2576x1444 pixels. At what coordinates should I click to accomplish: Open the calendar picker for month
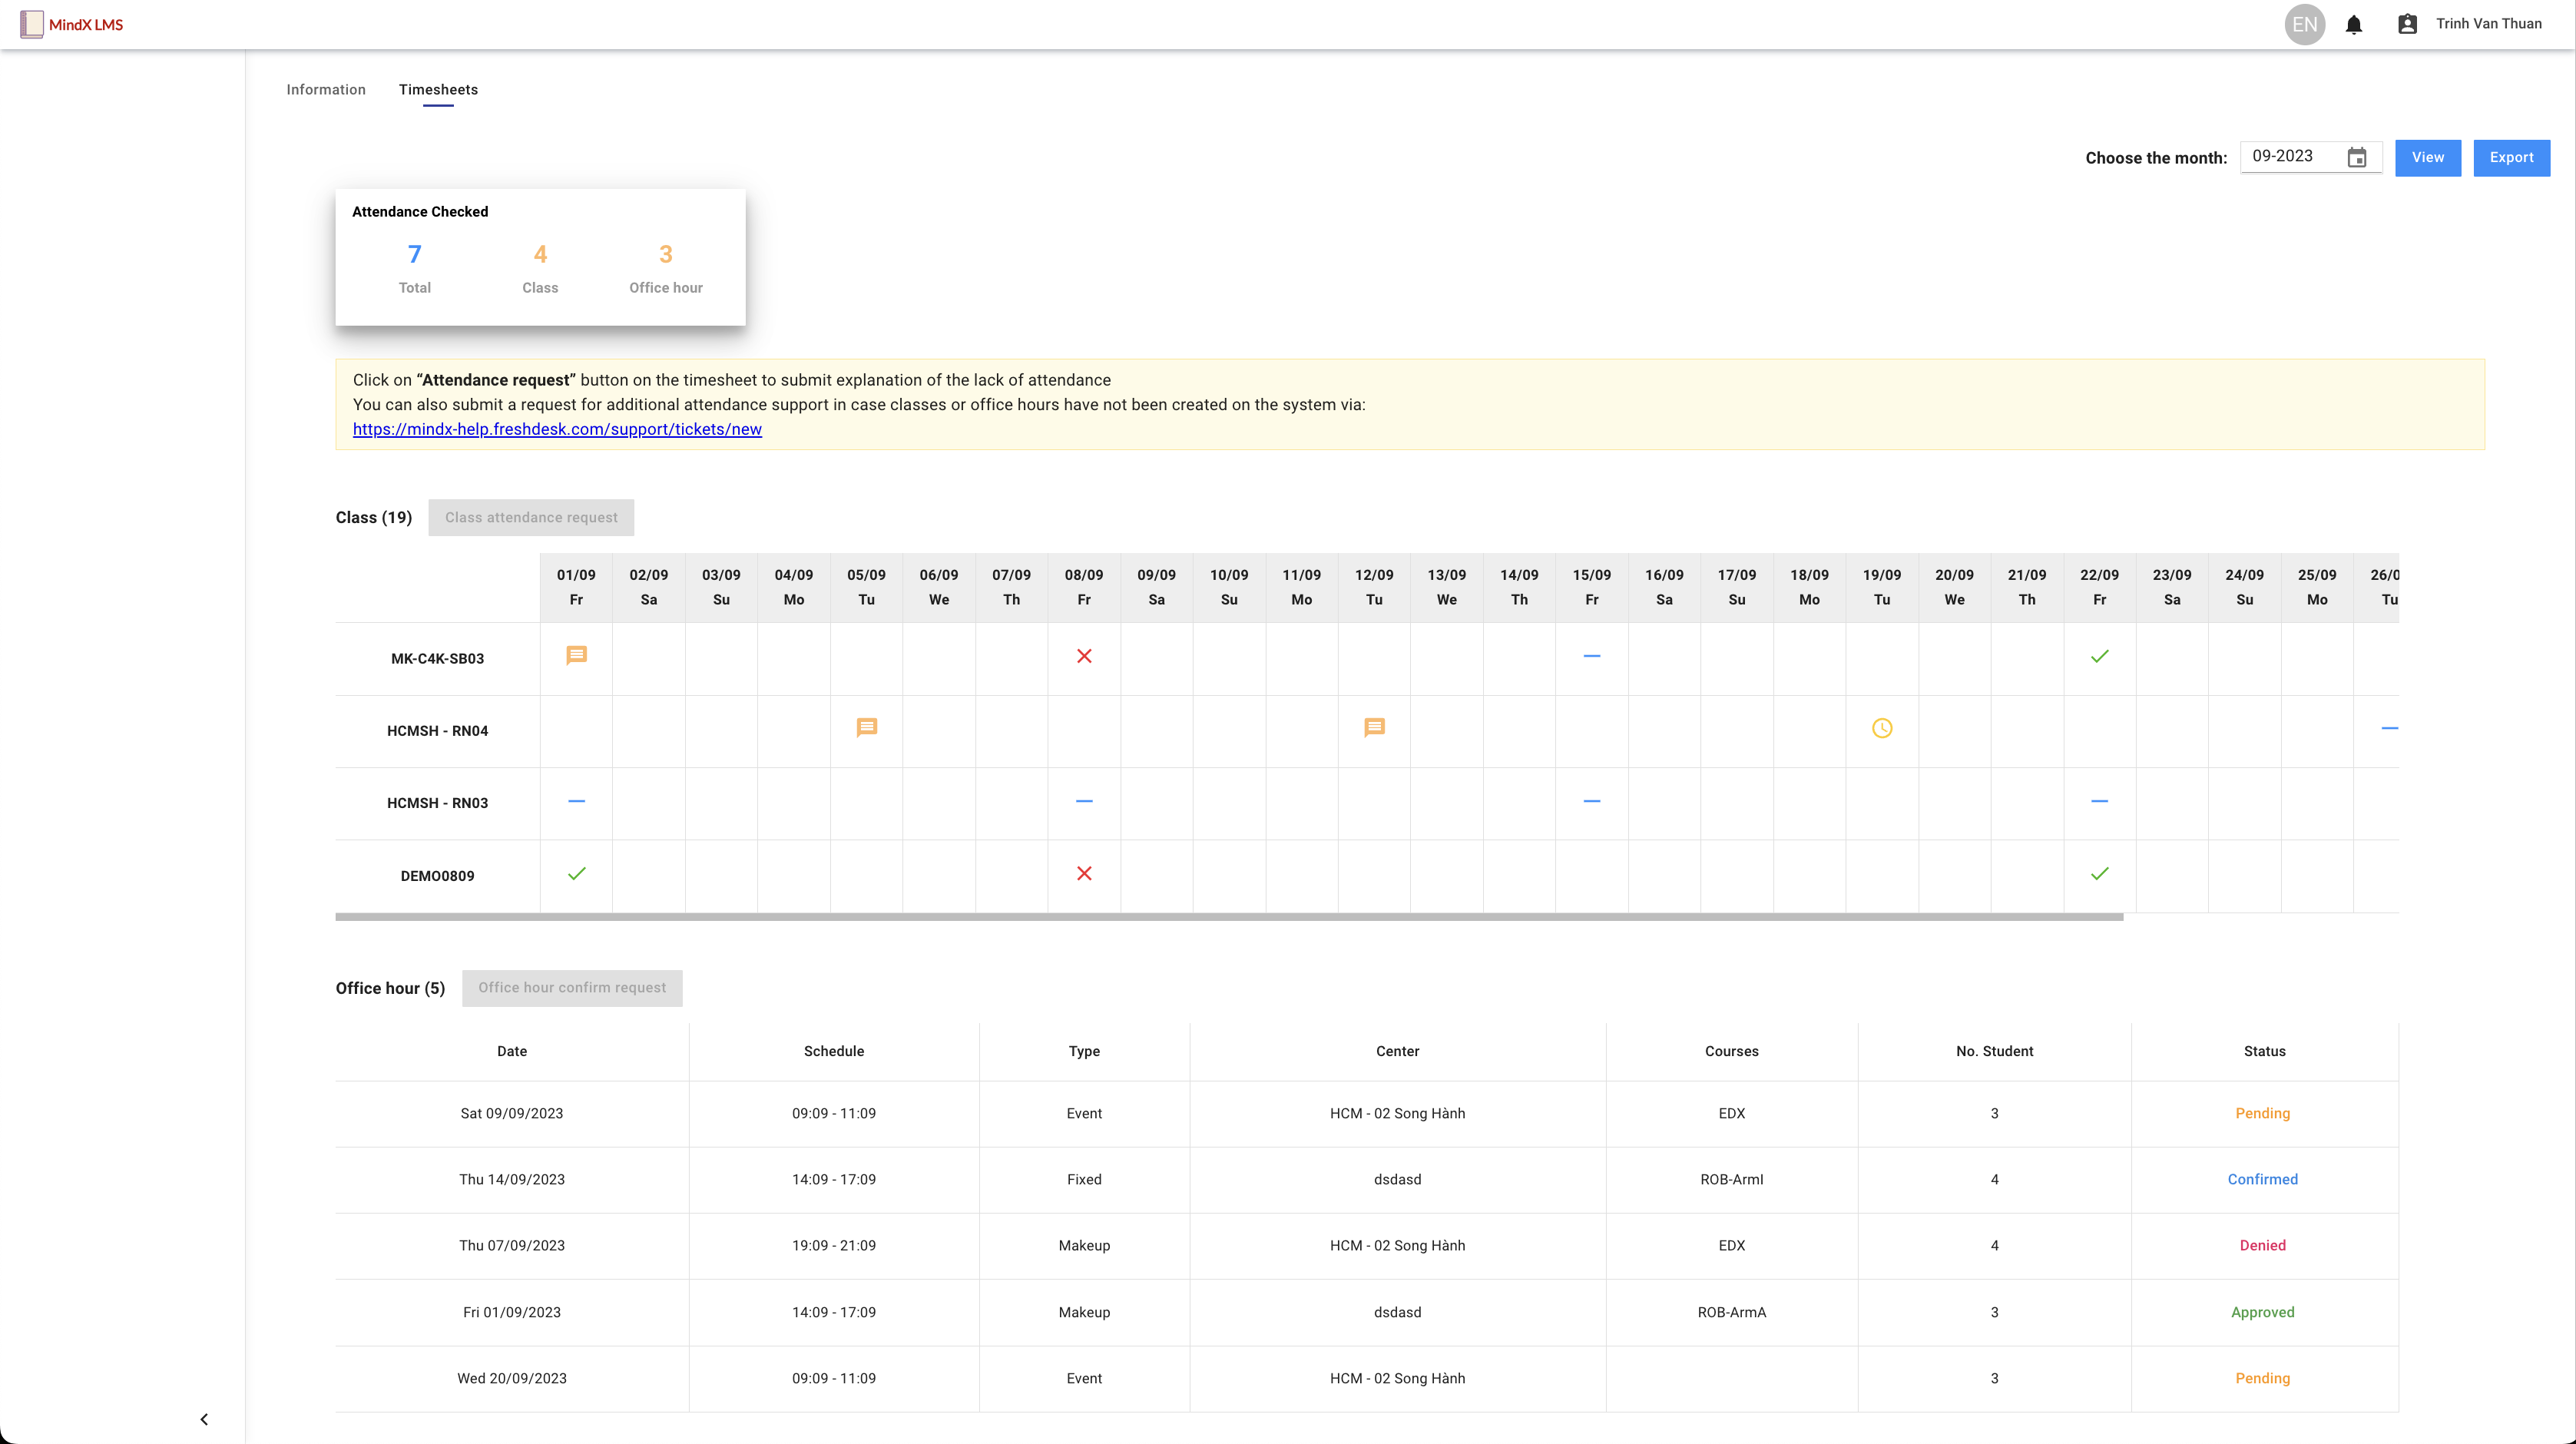(2356, 158)
